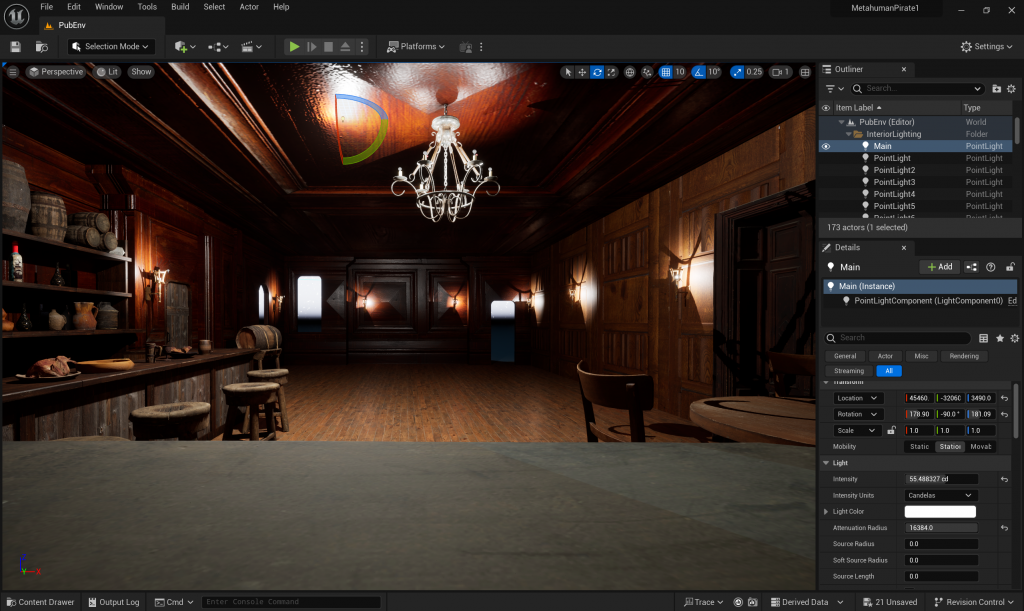Open Blueprint/add script icon next to Add

tap(972, 267)
